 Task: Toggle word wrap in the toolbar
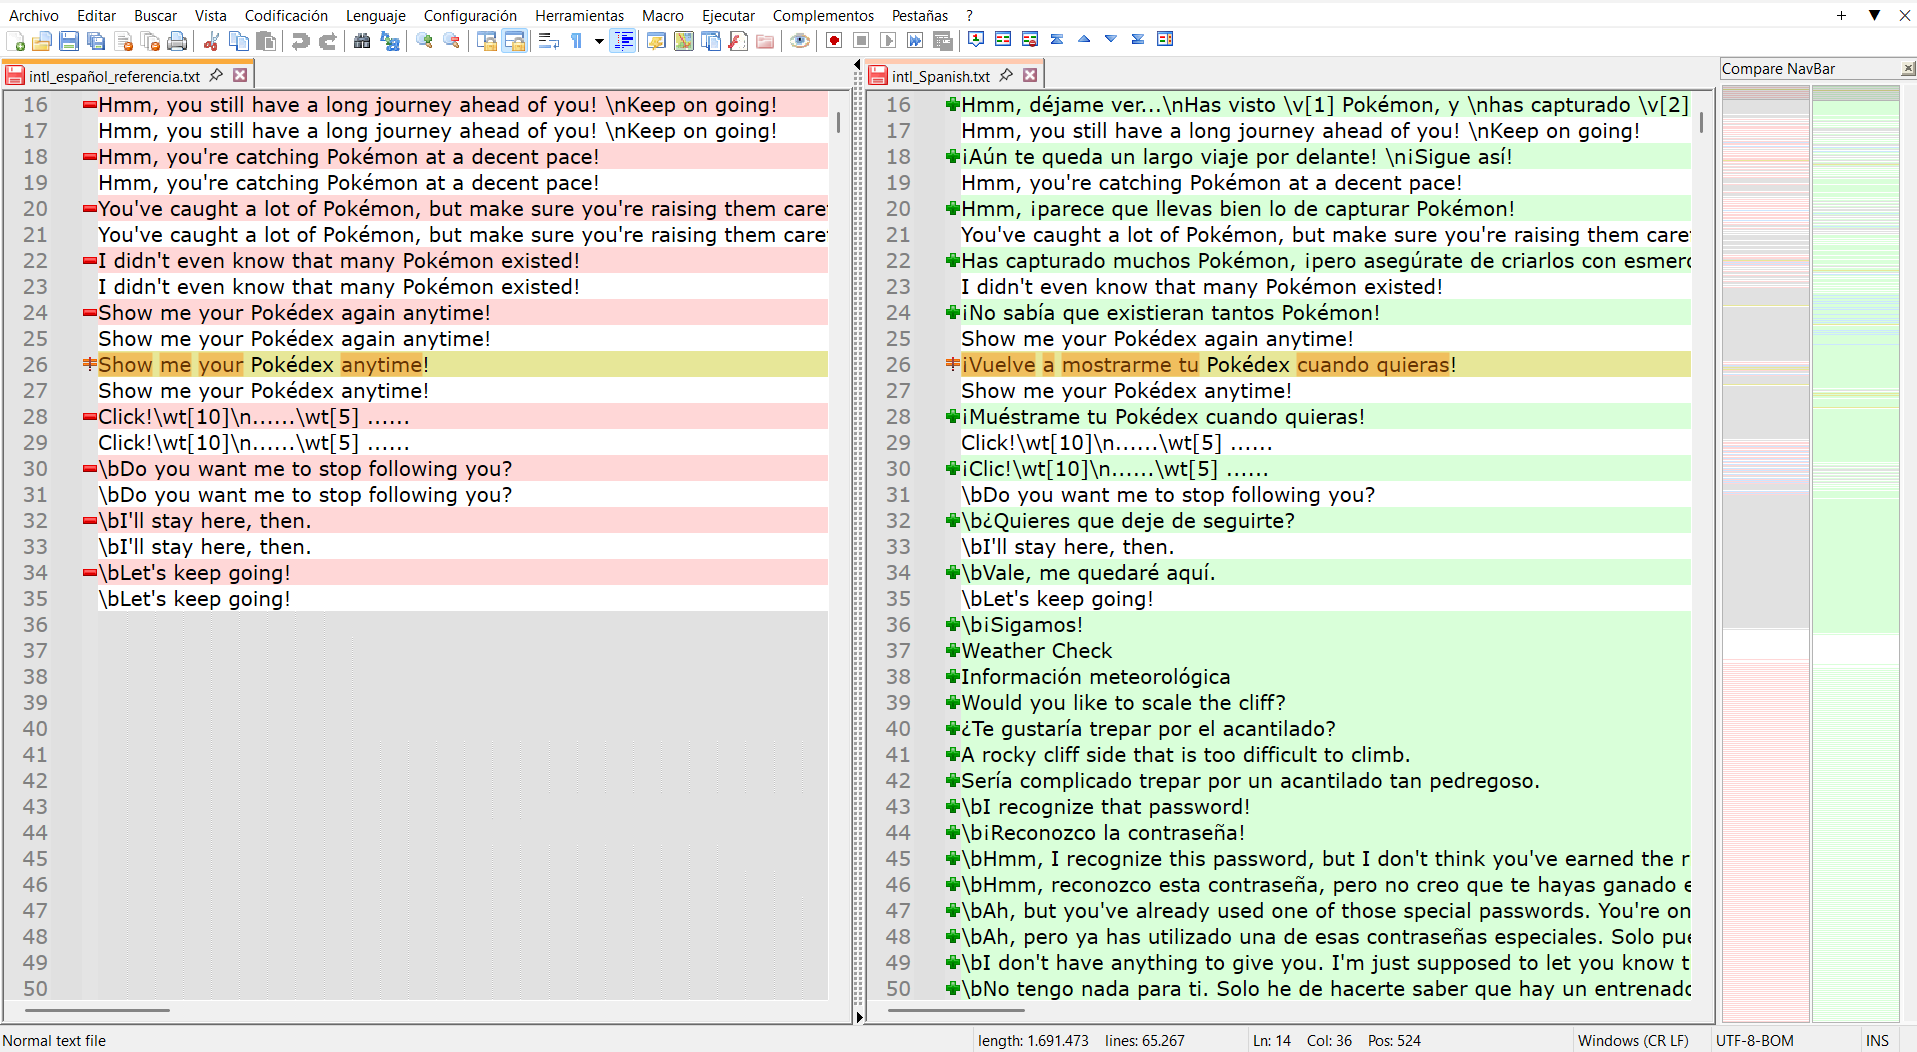pyautogui.click(x=548, y=41)
